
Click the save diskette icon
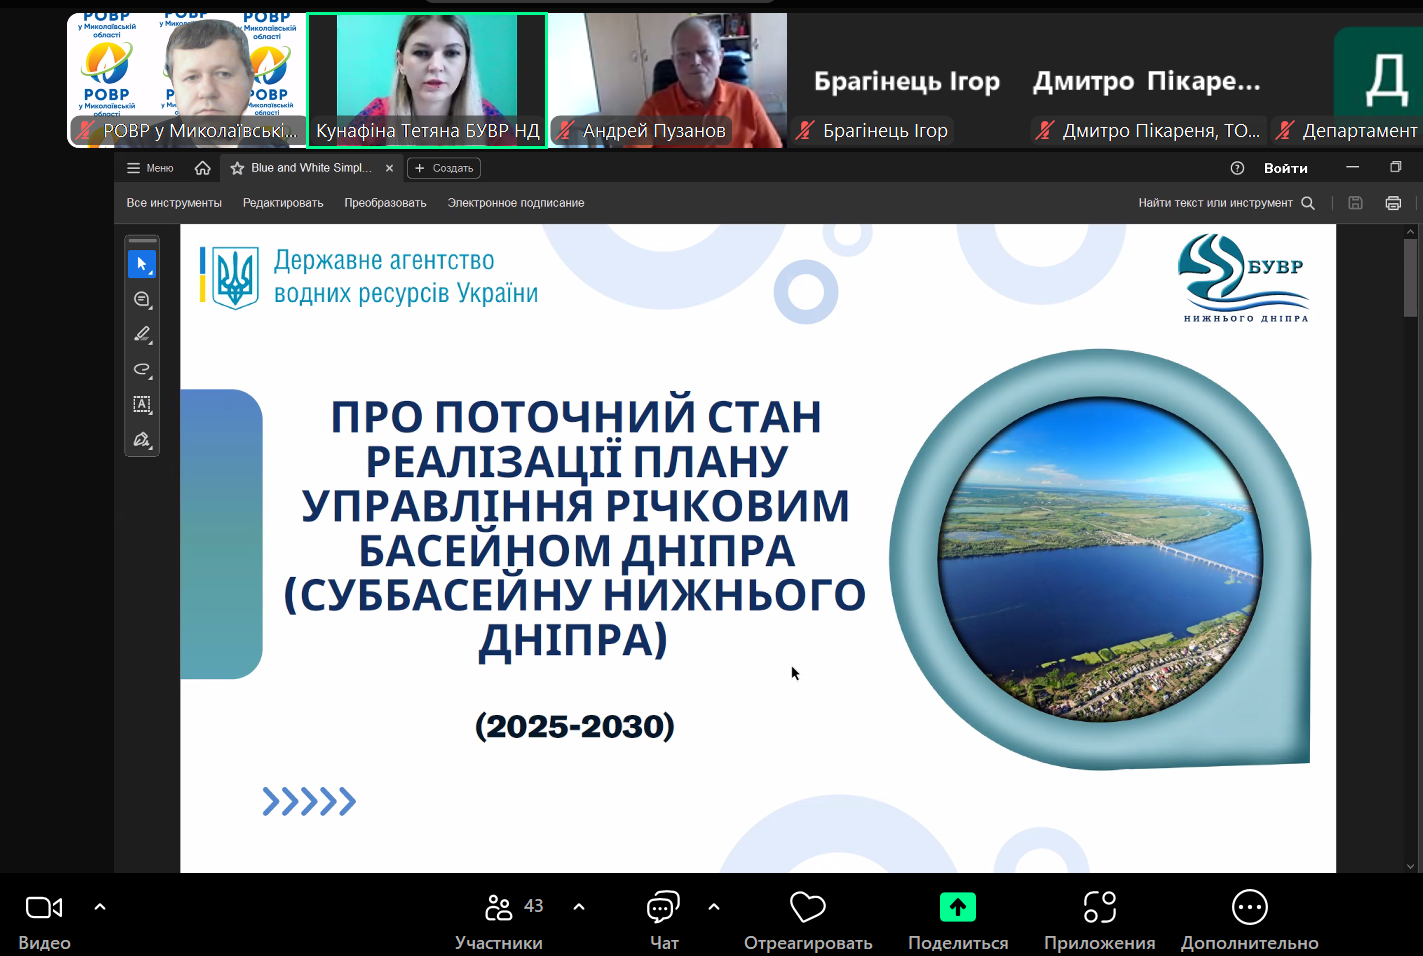click(x=1356, y=203)
